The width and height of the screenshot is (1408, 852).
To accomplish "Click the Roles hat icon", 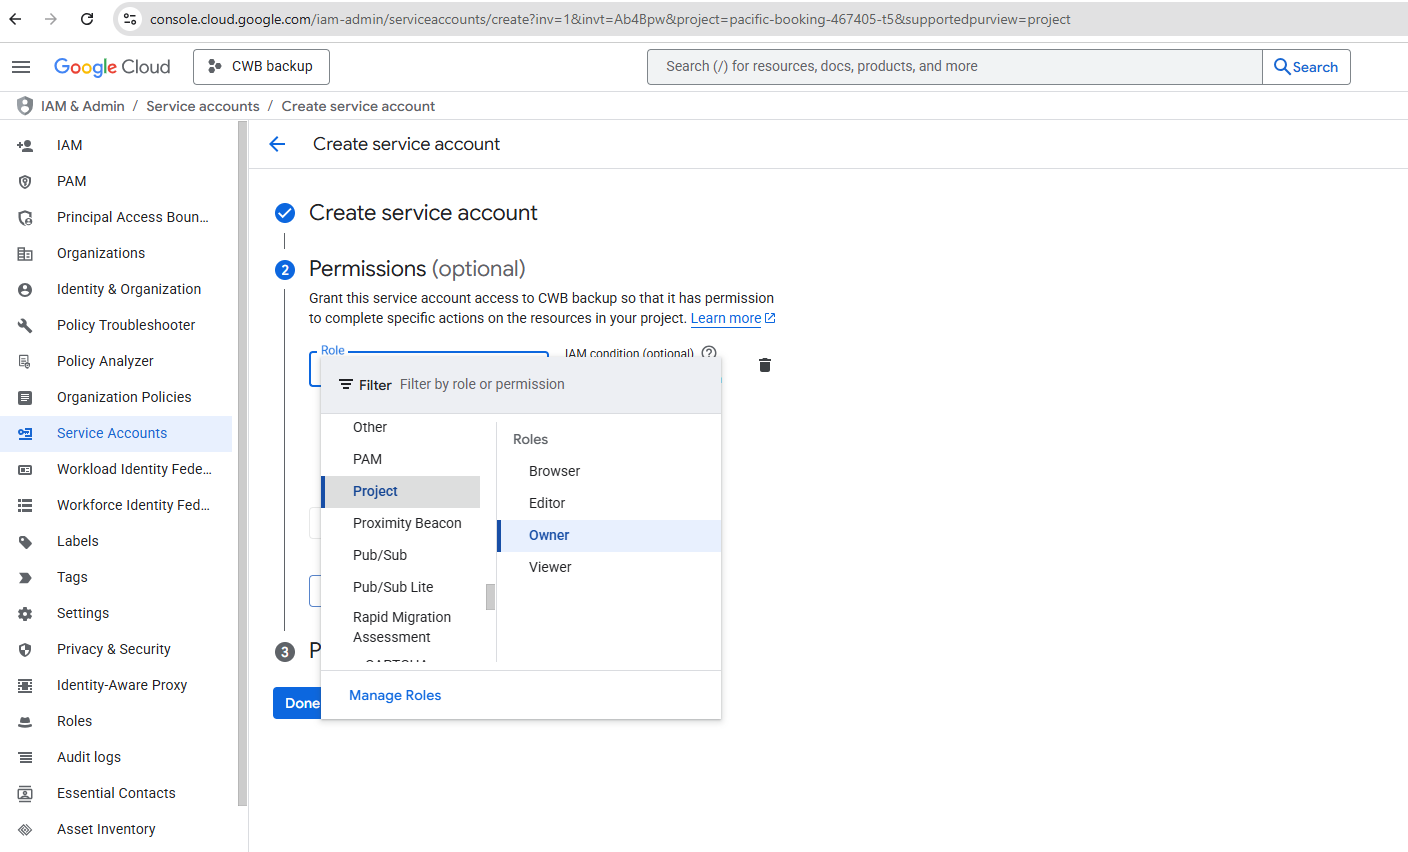I will click(25, 721).
